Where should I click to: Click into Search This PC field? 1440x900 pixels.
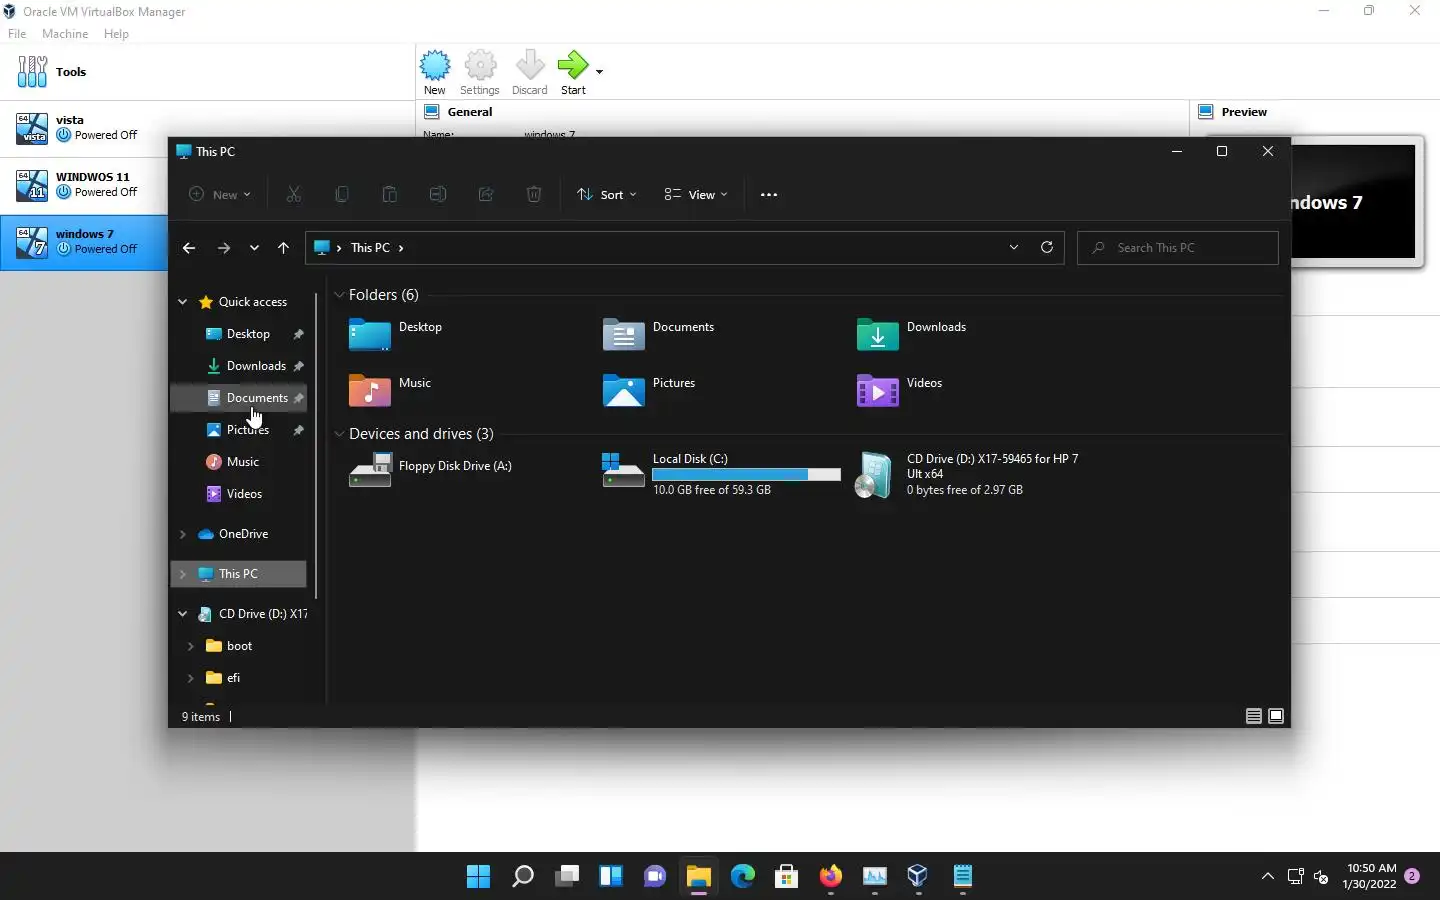(x=1178, y=248)
